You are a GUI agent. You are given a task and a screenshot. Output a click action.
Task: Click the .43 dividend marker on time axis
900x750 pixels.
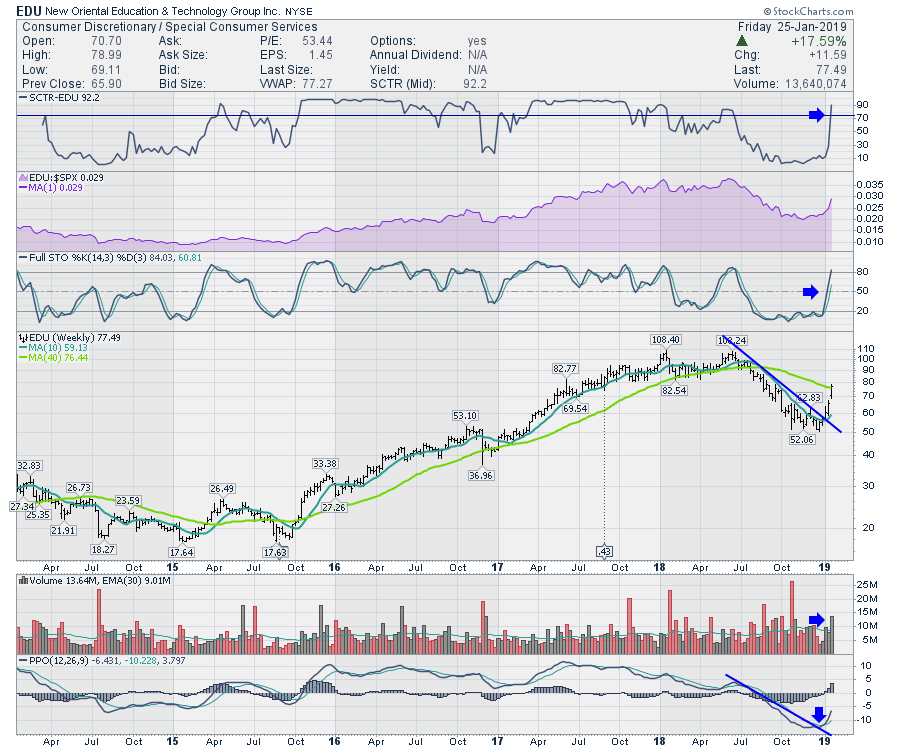pyautogui.click(x=604, y=551)
